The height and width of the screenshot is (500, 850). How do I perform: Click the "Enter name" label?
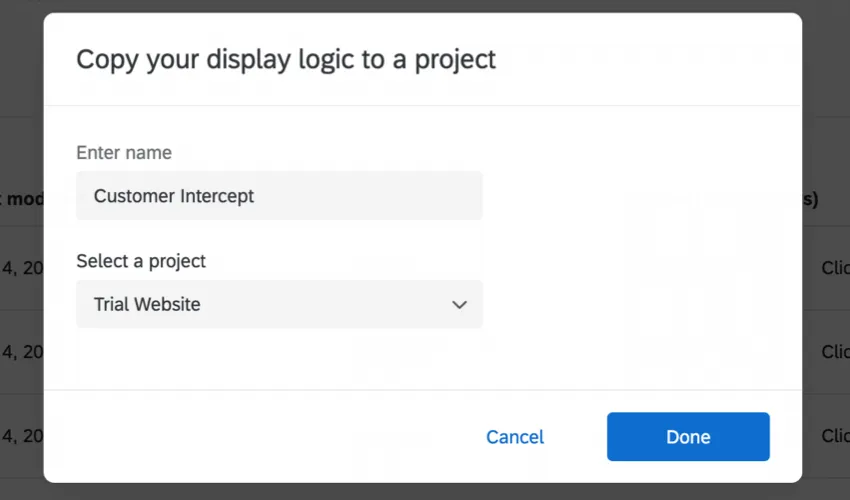pos(124,153)
